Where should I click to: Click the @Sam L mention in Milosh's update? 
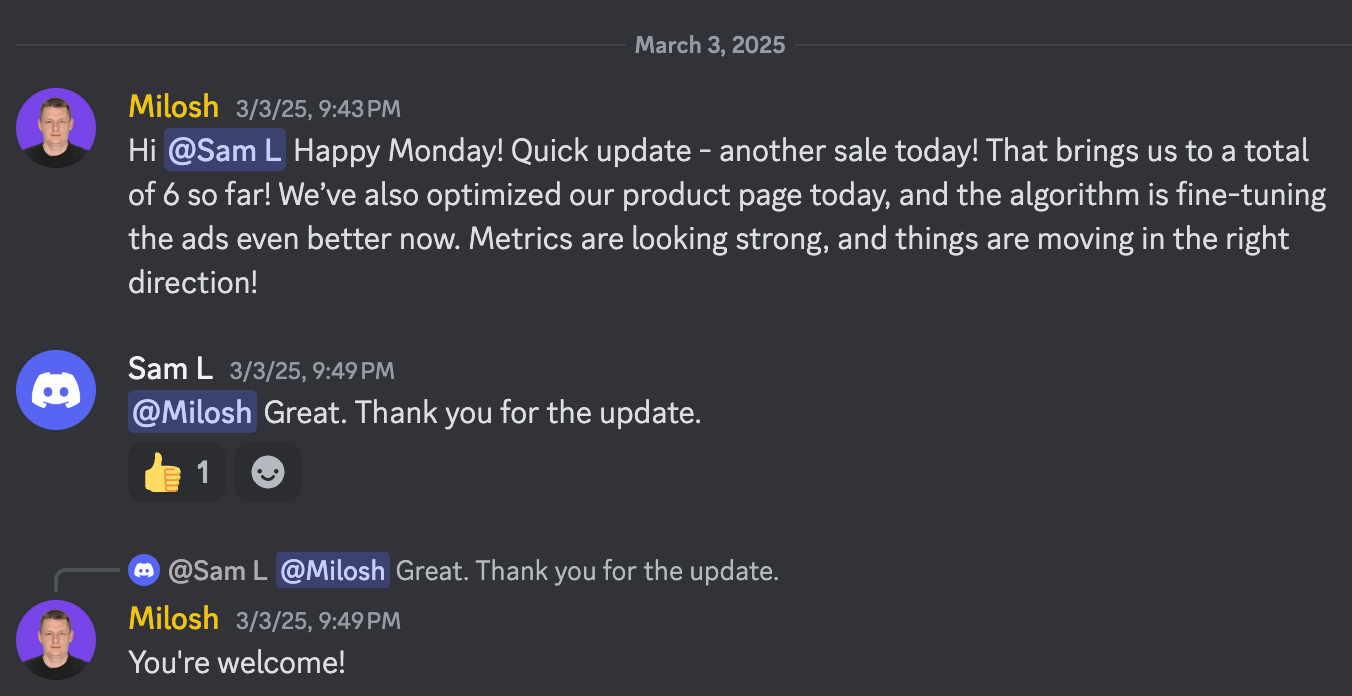225,151
